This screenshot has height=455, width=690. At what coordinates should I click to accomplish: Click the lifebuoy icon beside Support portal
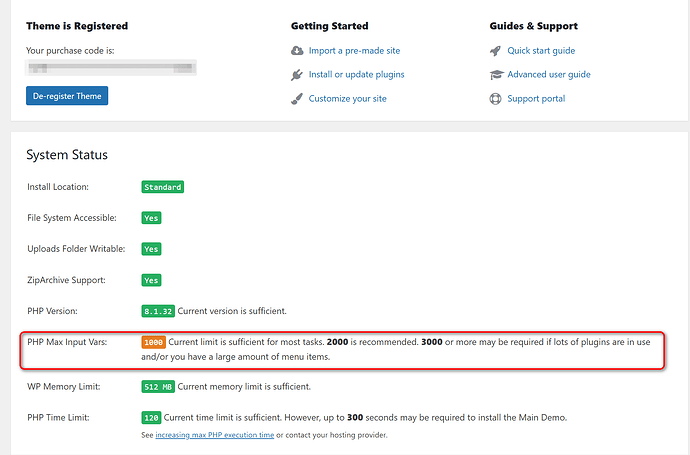point(495,99)
